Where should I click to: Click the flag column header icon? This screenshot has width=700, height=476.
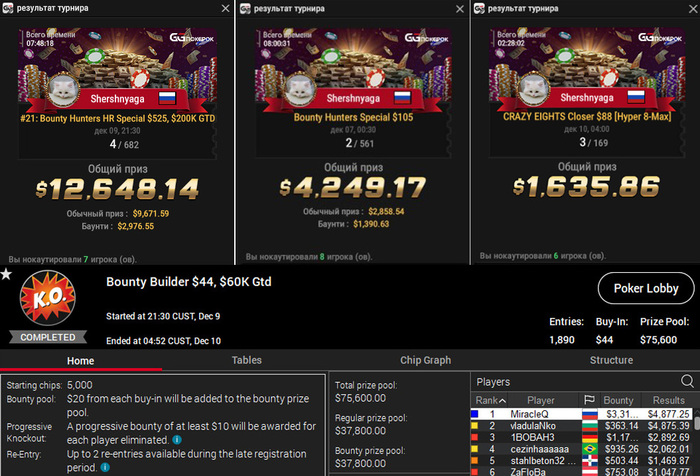pyautogui.click(x=589, y=400)
